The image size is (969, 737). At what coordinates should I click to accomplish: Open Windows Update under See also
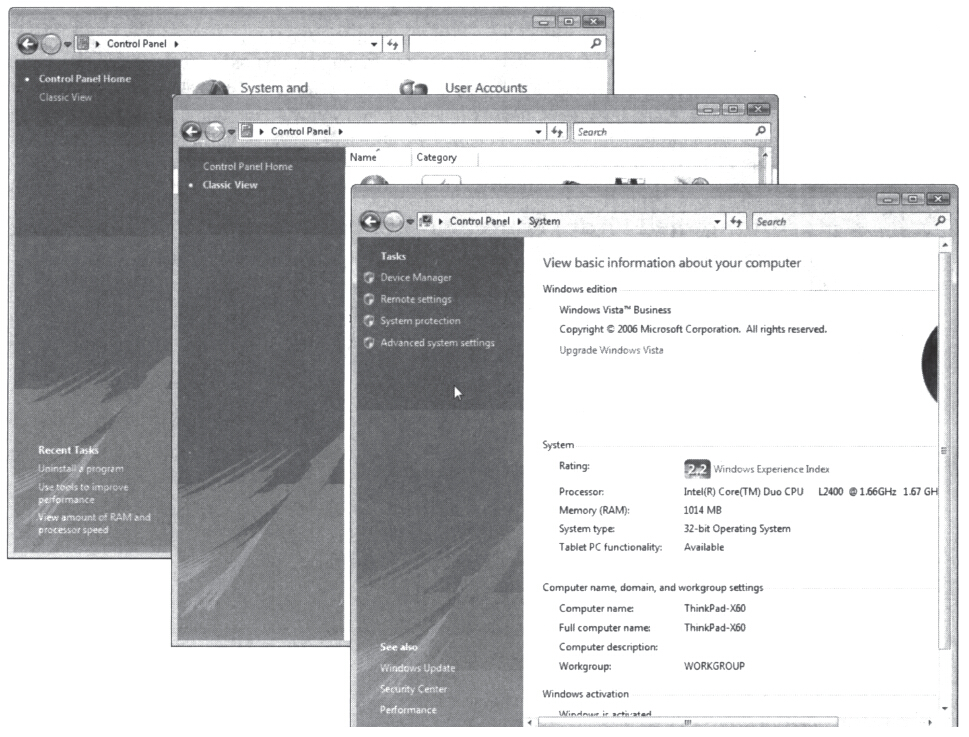[417, 668]
